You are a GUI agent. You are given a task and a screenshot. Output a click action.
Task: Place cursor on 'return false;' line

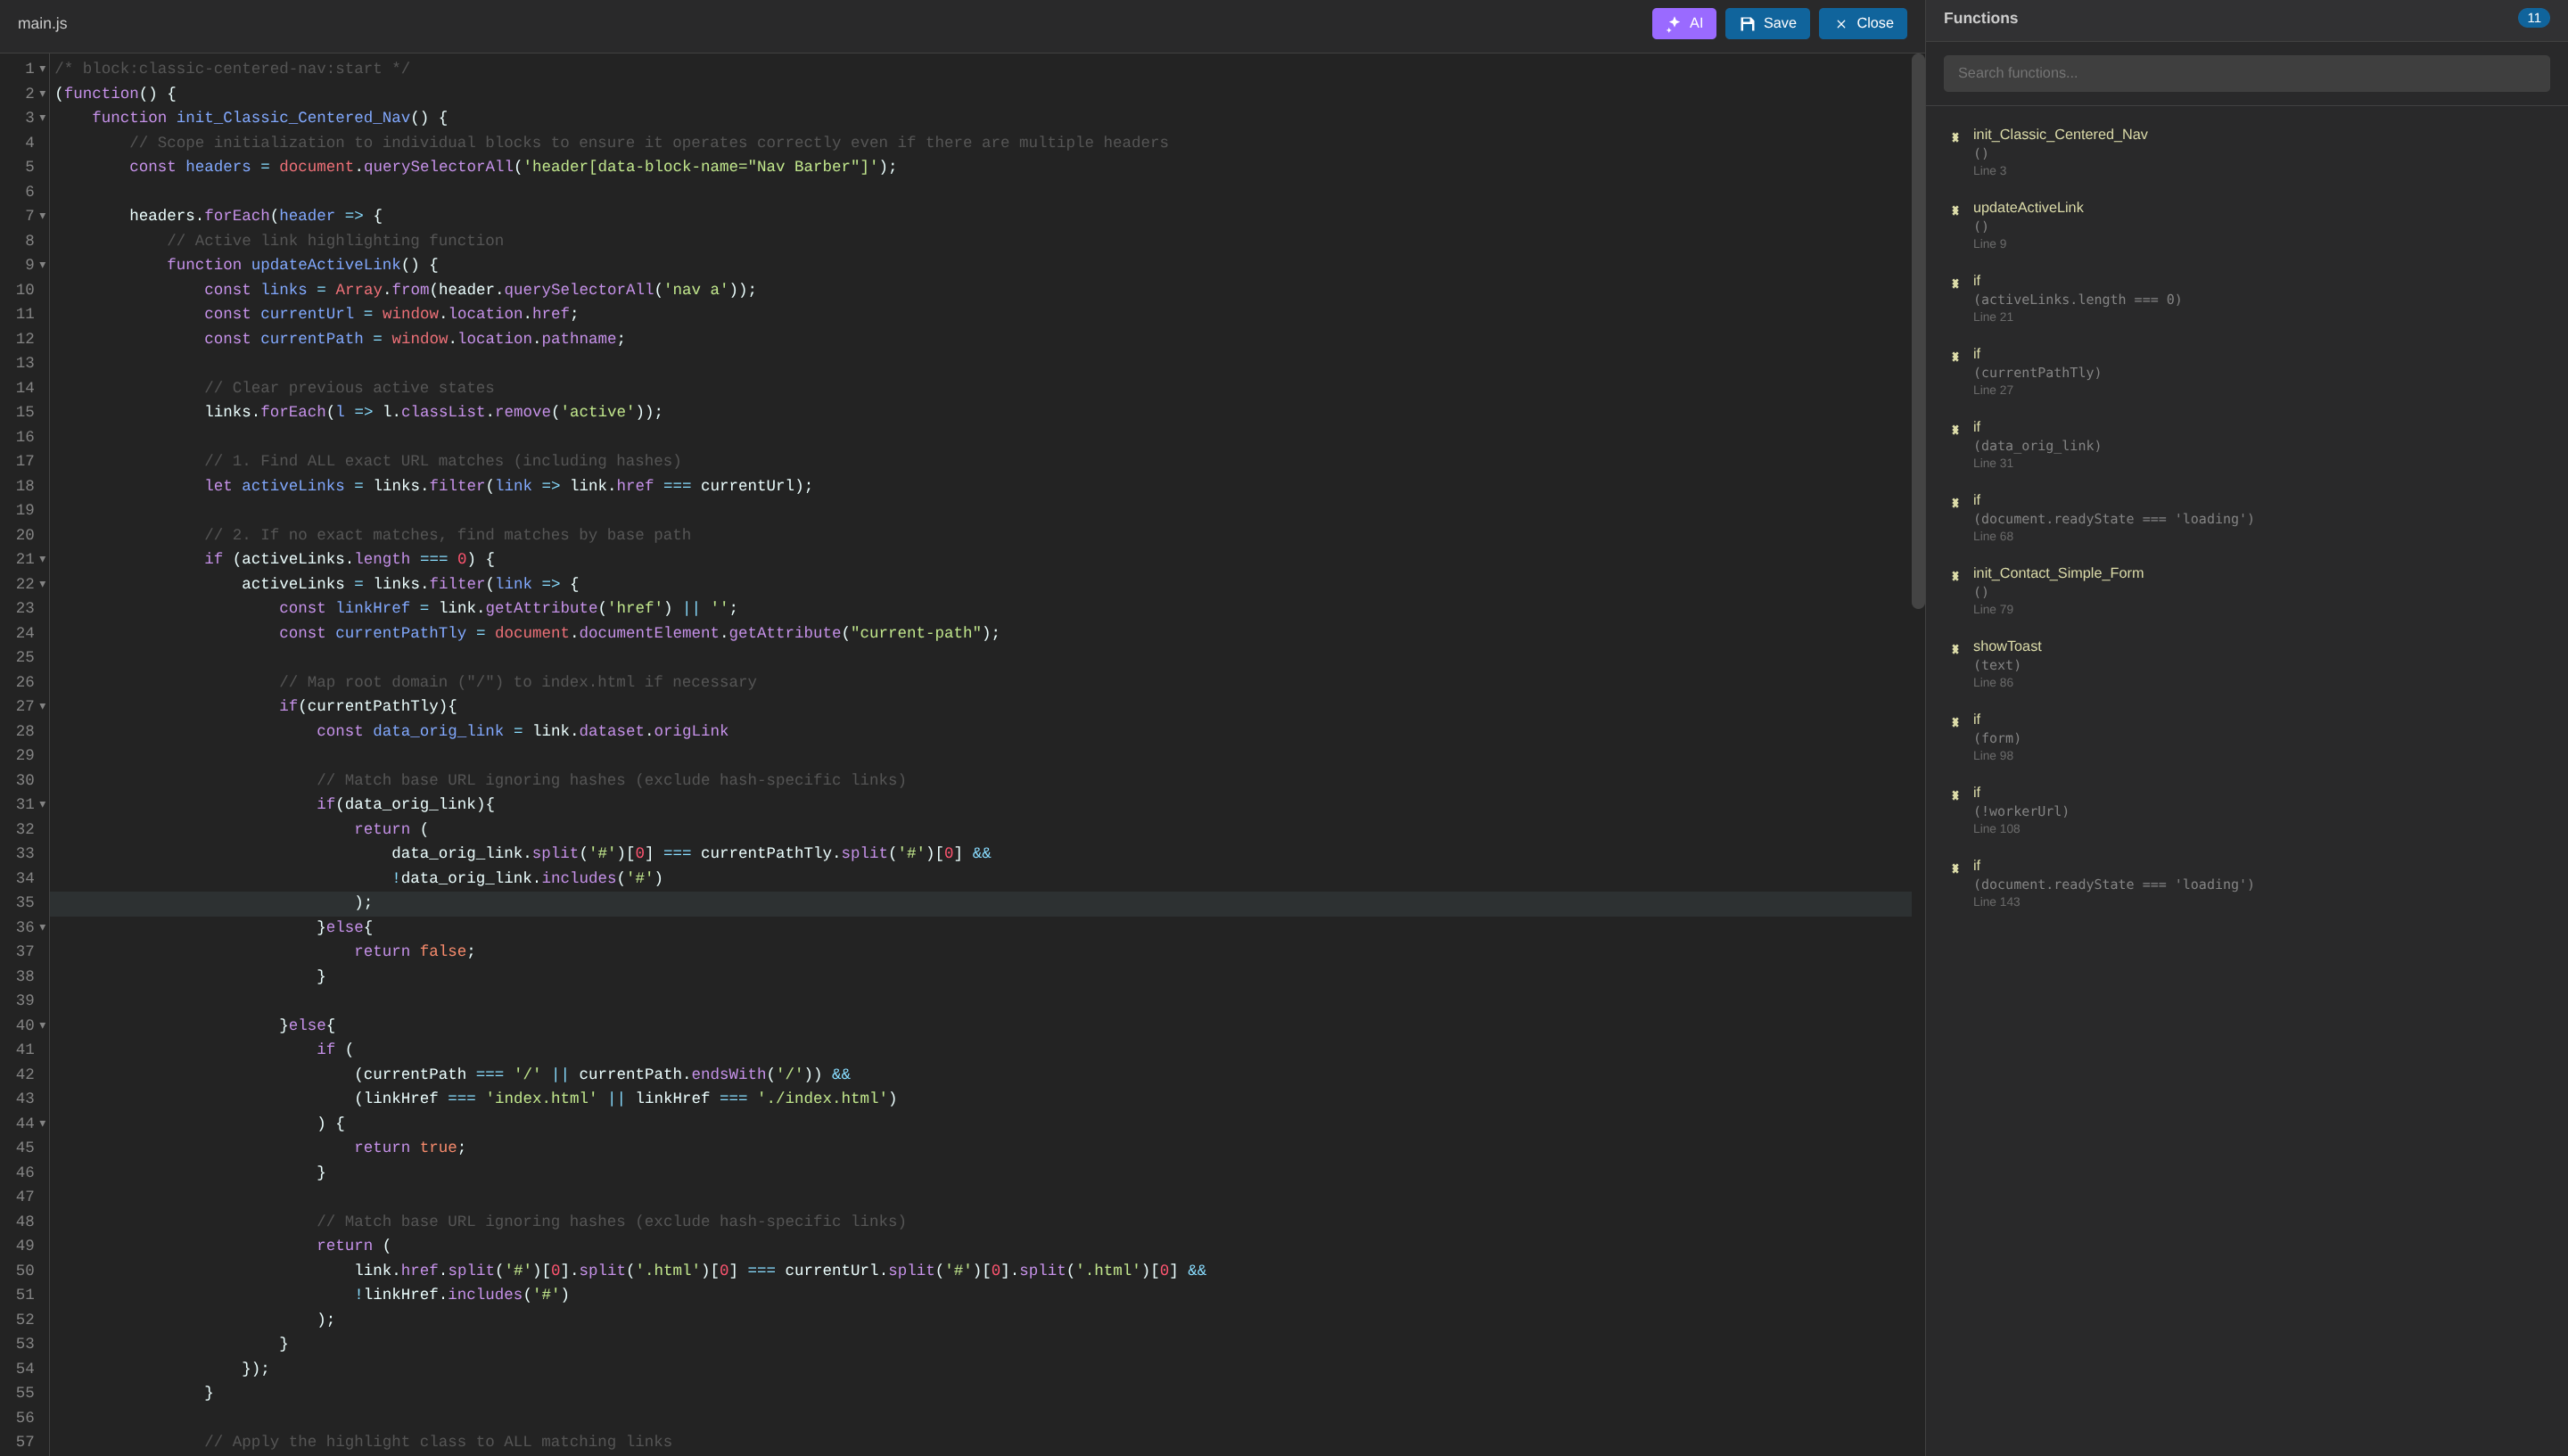coord(414,951)
